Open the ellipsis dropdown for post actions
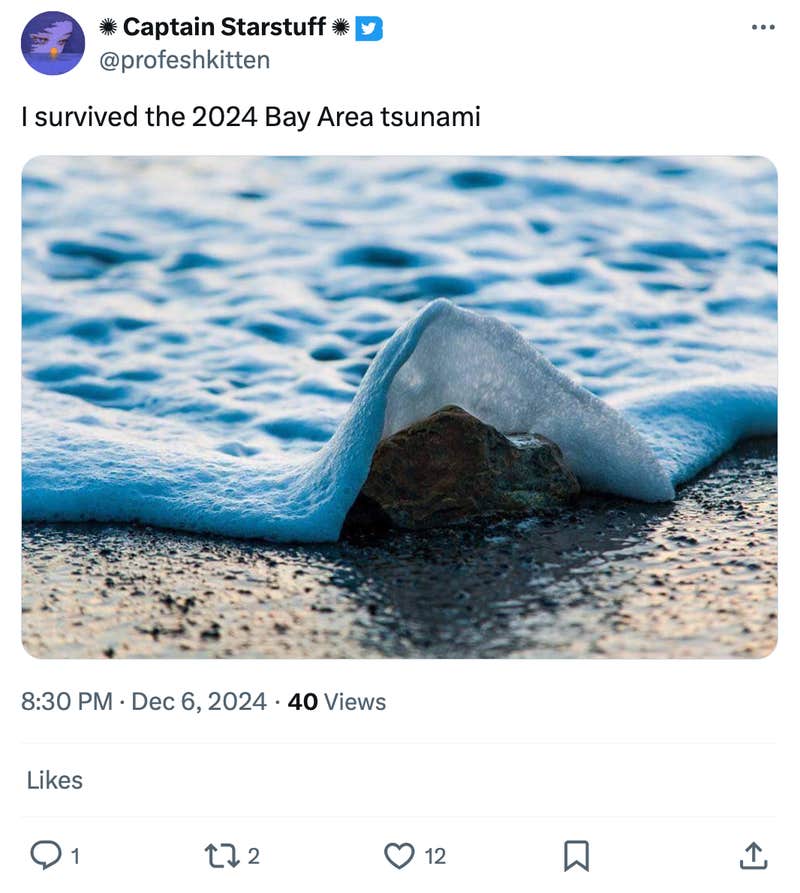Image resolution: width=800 pixels, height=893 pixels. coord(763,27)
